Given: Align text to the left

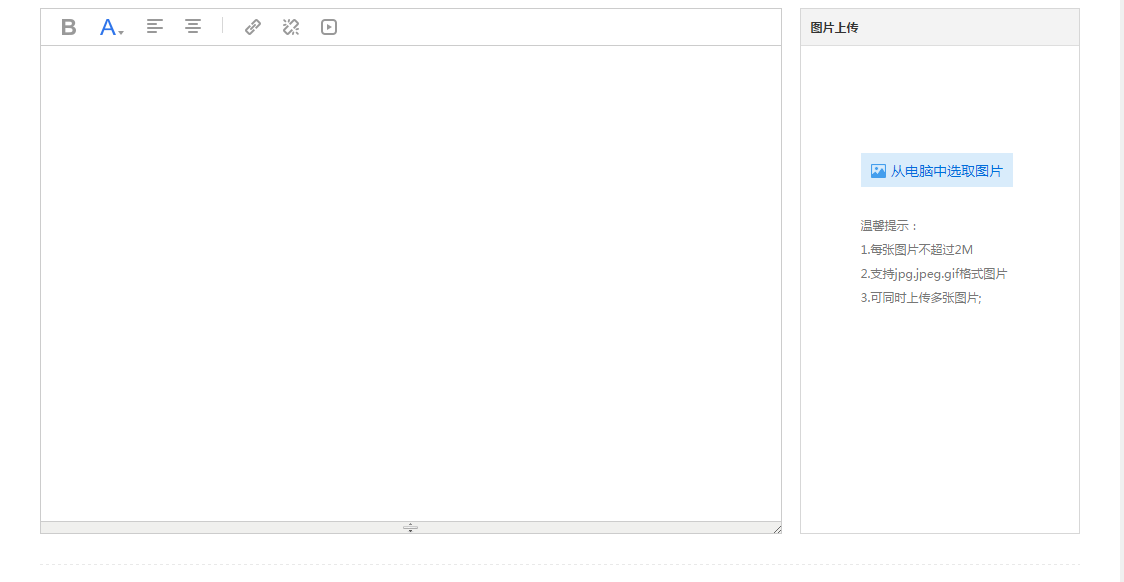Looking at the screenshot, I should coord(155,27).
